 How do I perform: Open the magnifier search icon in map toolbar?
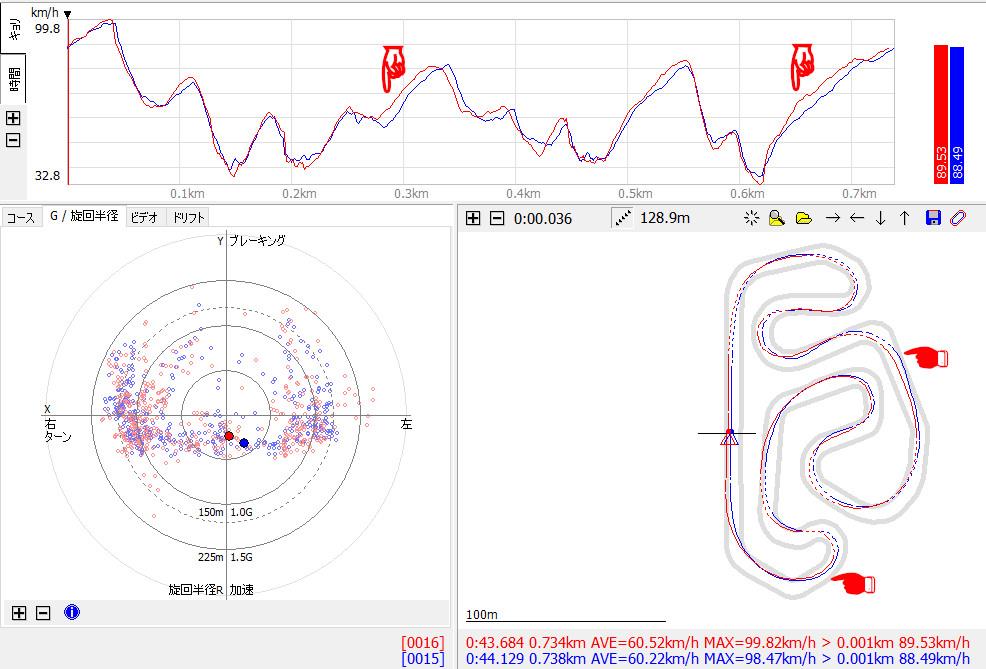coord(777,218)
